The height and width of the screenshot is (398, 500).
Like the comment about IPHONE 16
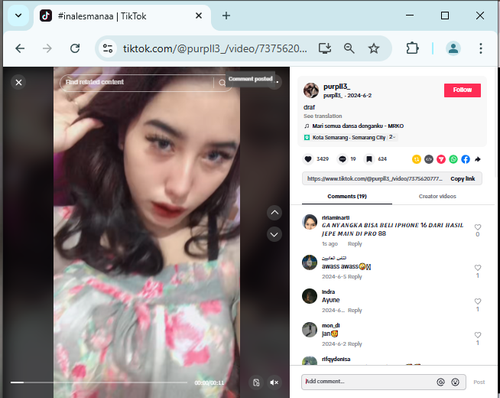[478, 227]
